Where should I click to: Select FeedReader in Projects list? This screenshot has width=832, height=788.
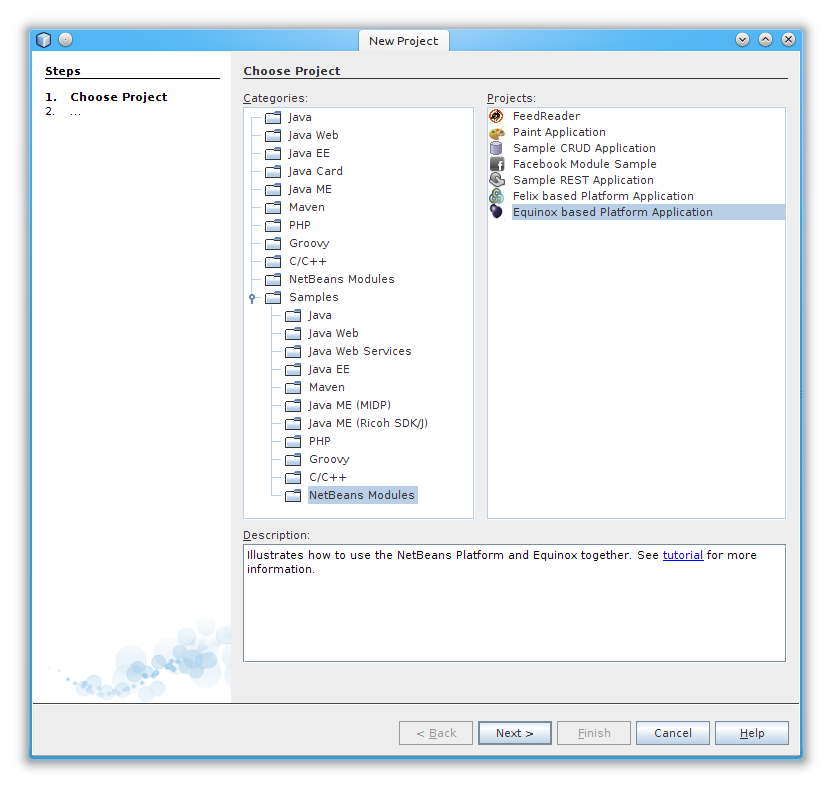(546, 116)
